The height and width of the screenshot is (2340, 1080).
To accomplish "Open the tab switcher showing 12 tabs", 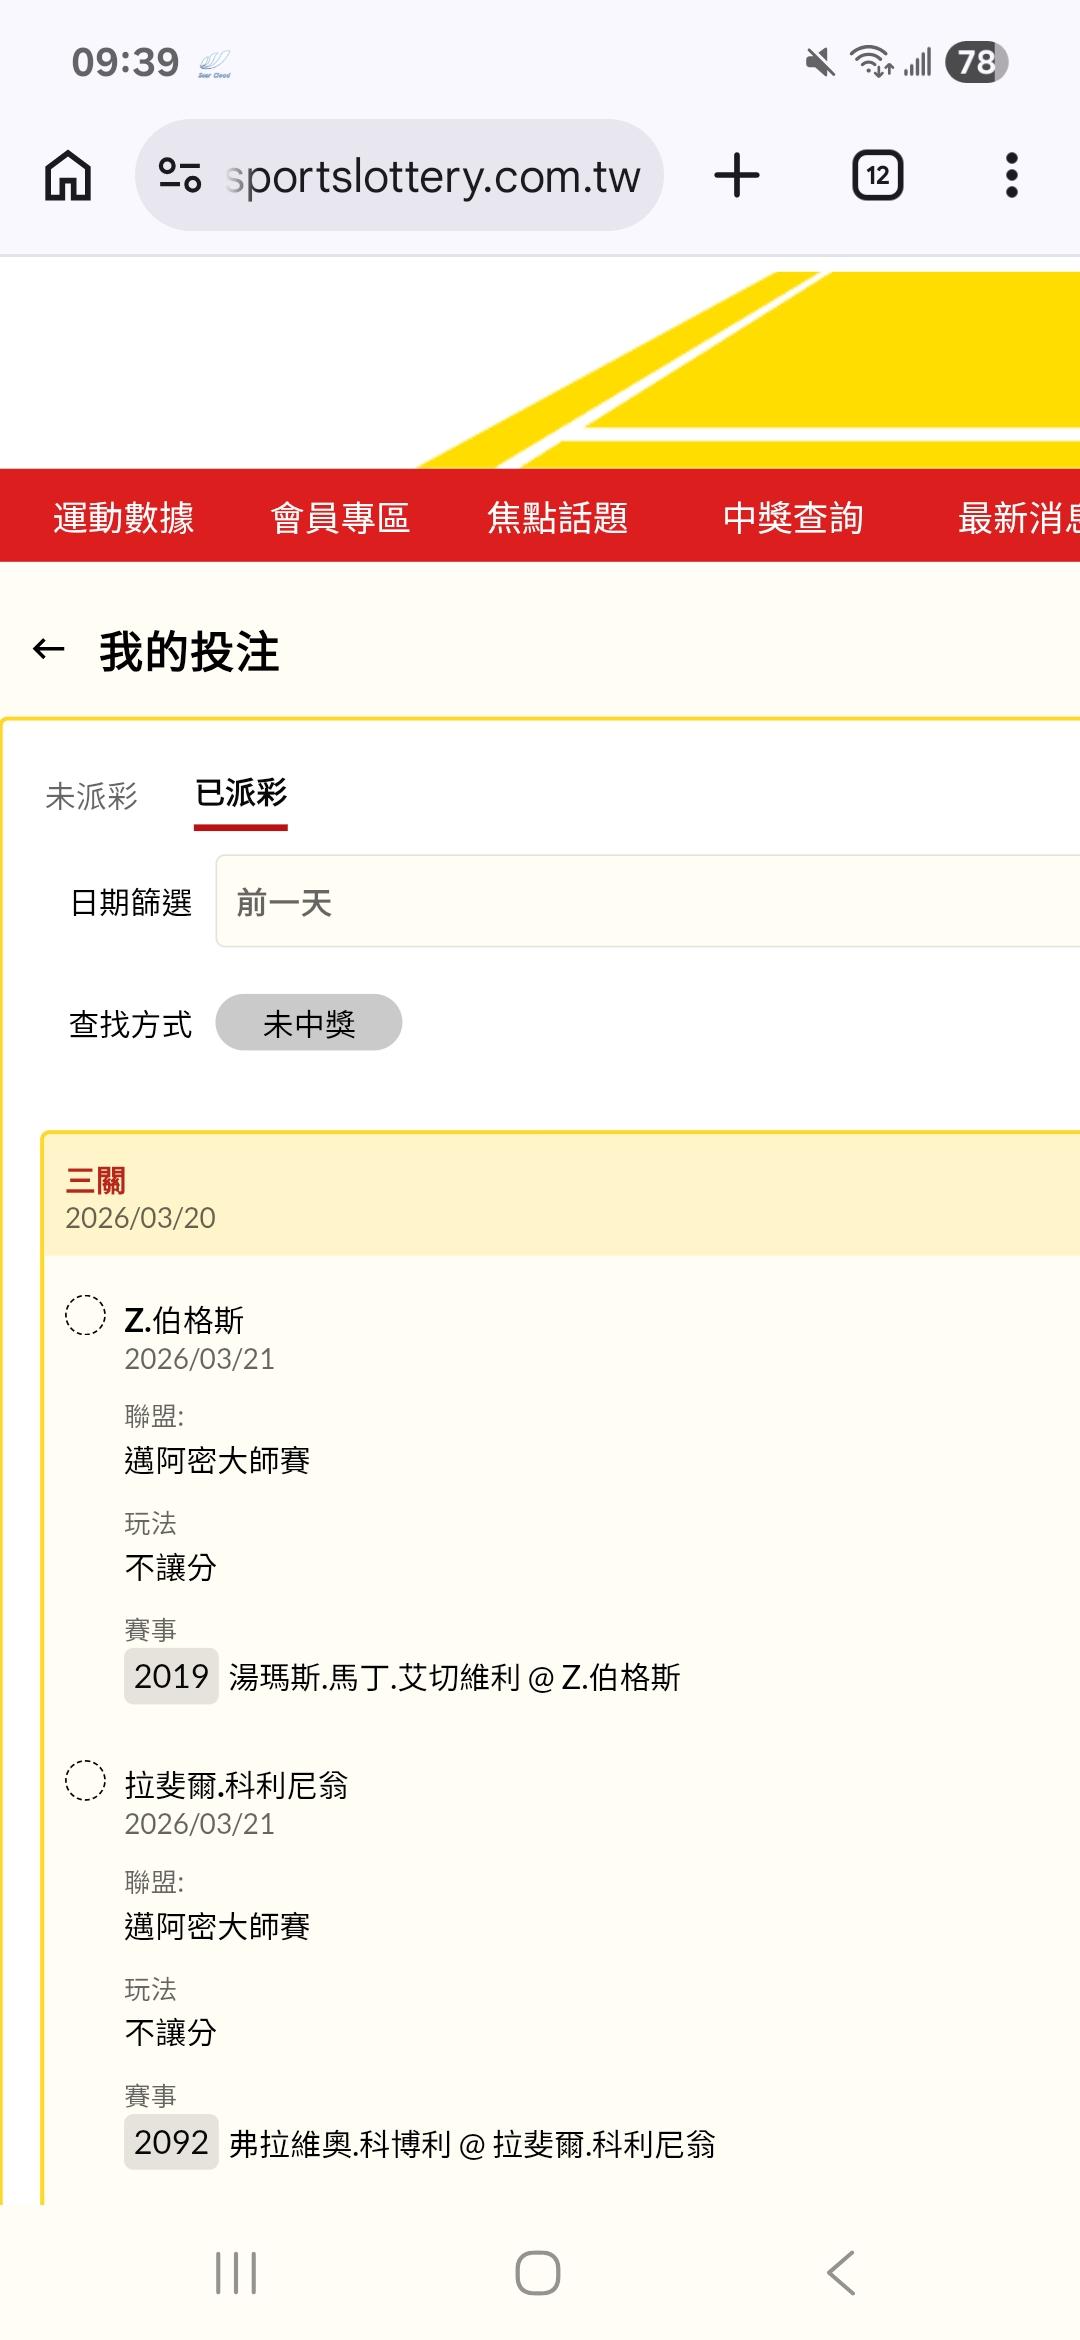I will tap(877, 176).
